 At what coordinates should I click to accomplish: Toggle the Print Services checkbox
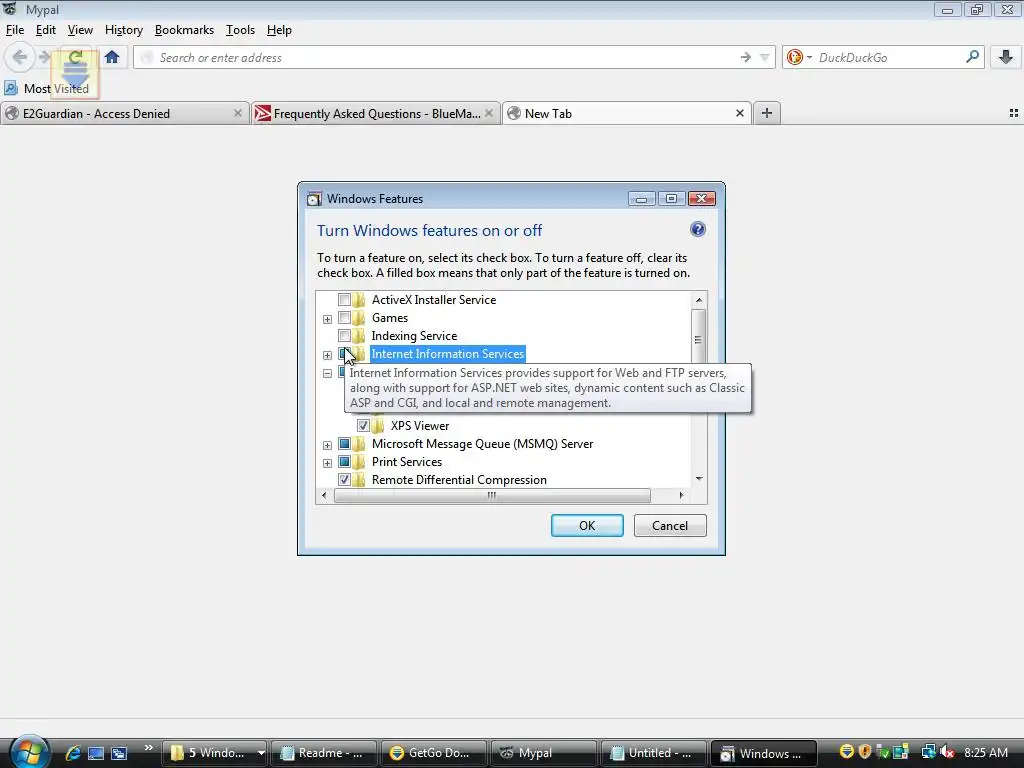[344, 462]
